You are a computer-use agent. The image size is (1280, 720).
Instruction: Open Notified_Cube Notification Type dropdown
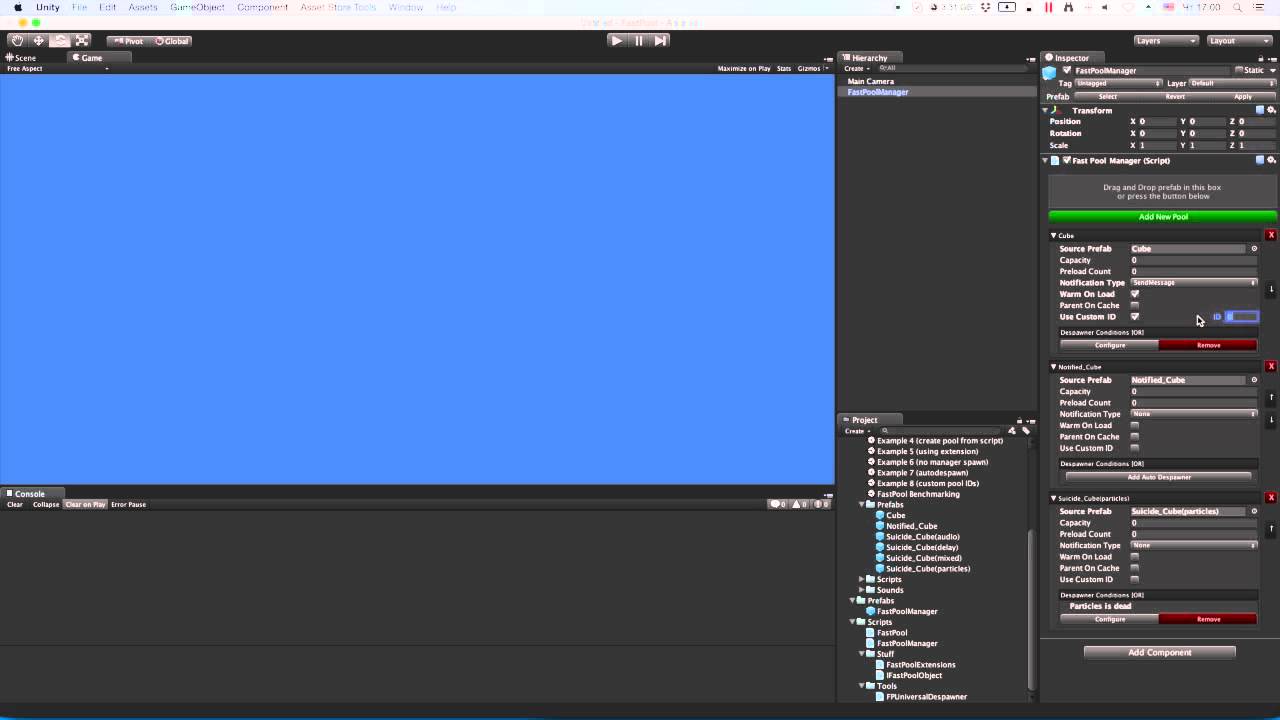[1194, 414]
